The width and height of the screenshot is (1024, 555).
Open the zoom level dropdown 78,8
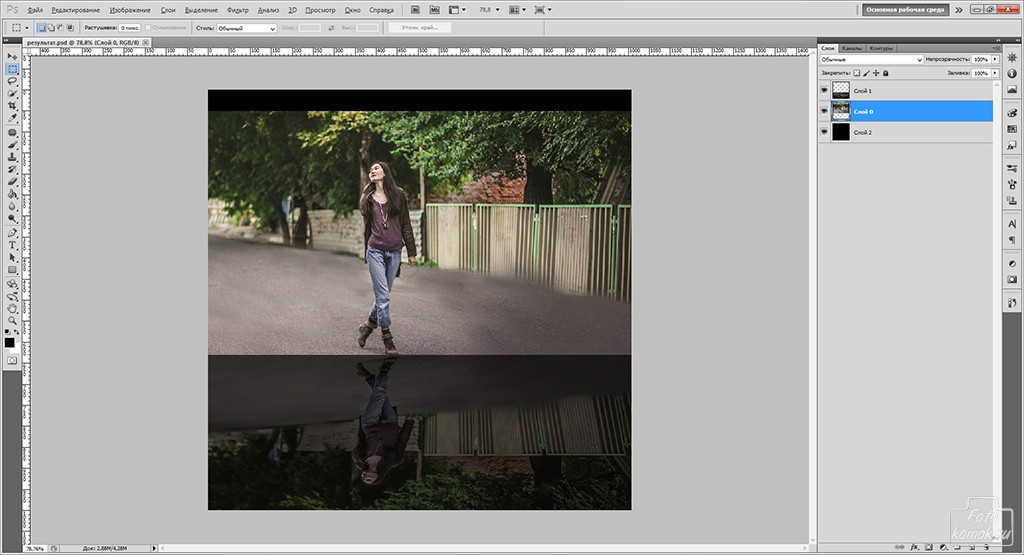(x=497, y=10)
